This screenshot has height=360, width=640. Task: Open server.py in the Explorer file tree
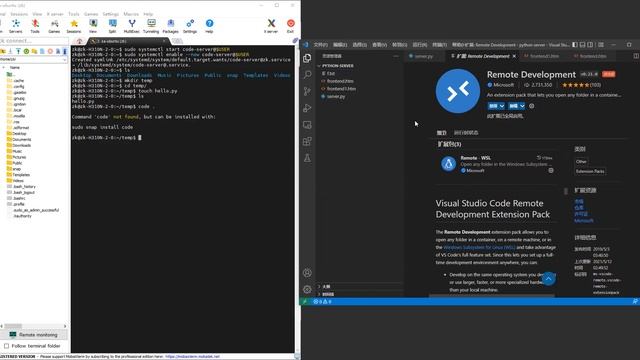pos(336,96)
